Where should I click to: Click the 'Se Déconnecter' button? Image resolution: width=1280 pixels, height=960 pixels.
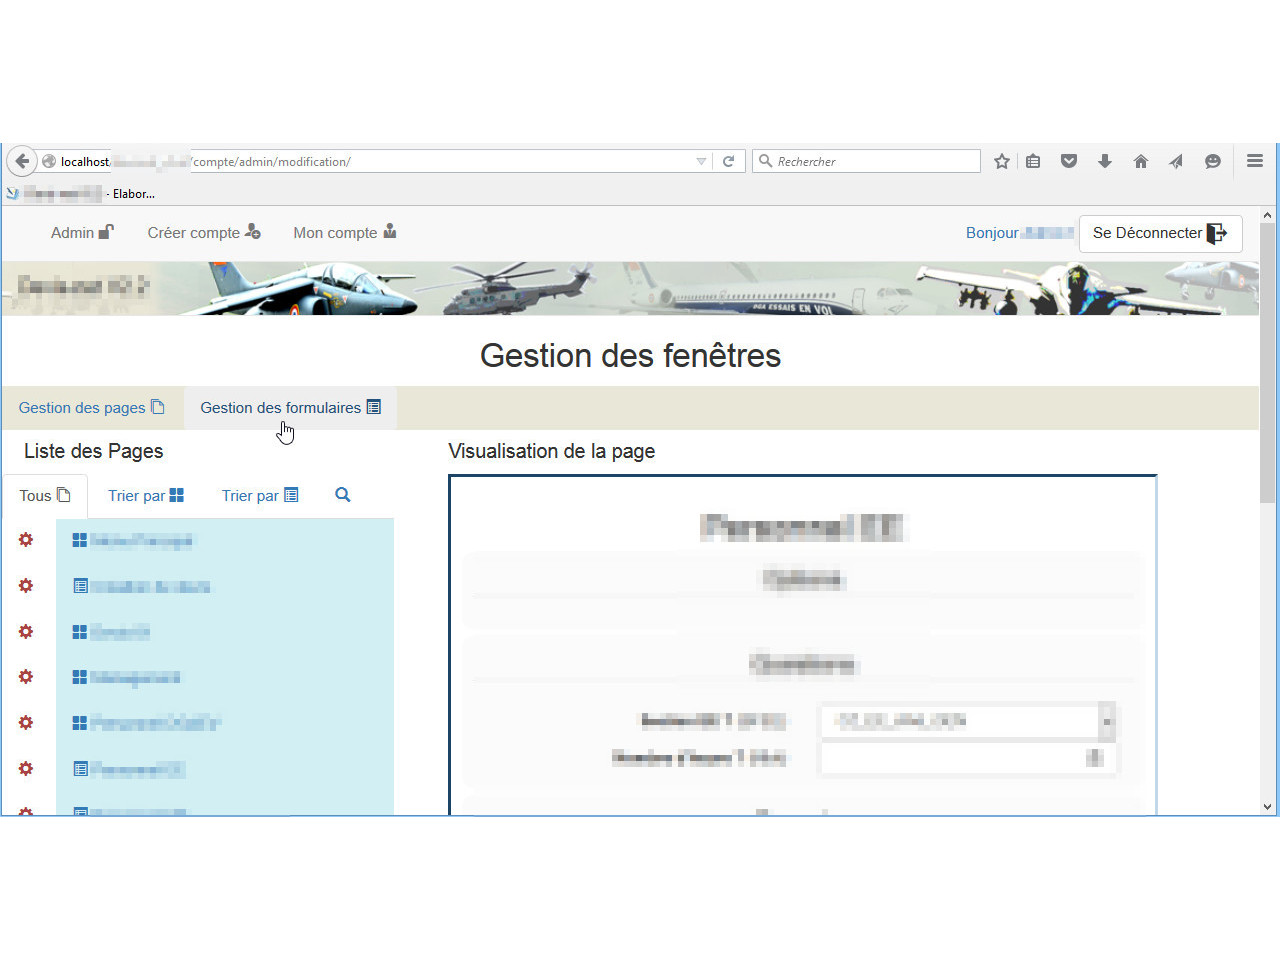tap(1160, 233)
